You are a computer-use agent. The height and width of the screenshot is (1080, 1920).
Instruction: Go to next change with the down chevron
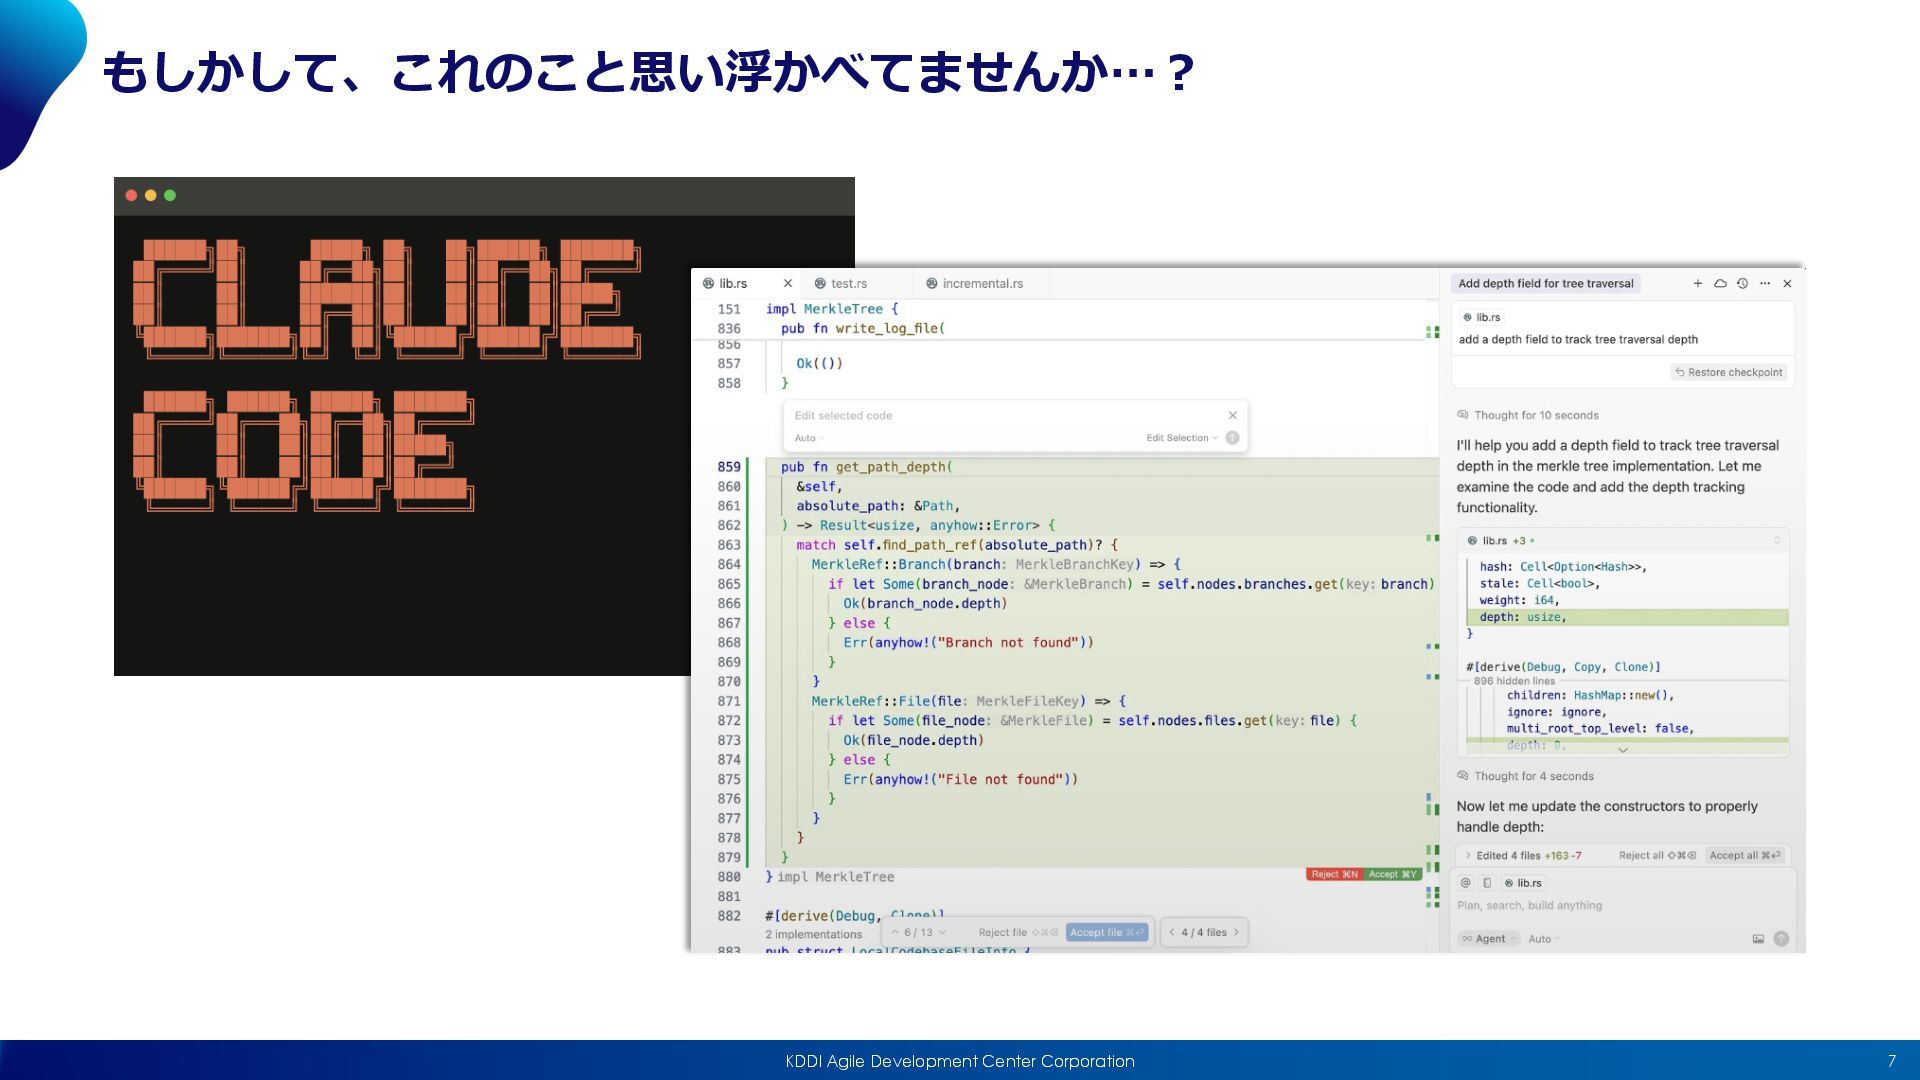click(x=942, y=933)
